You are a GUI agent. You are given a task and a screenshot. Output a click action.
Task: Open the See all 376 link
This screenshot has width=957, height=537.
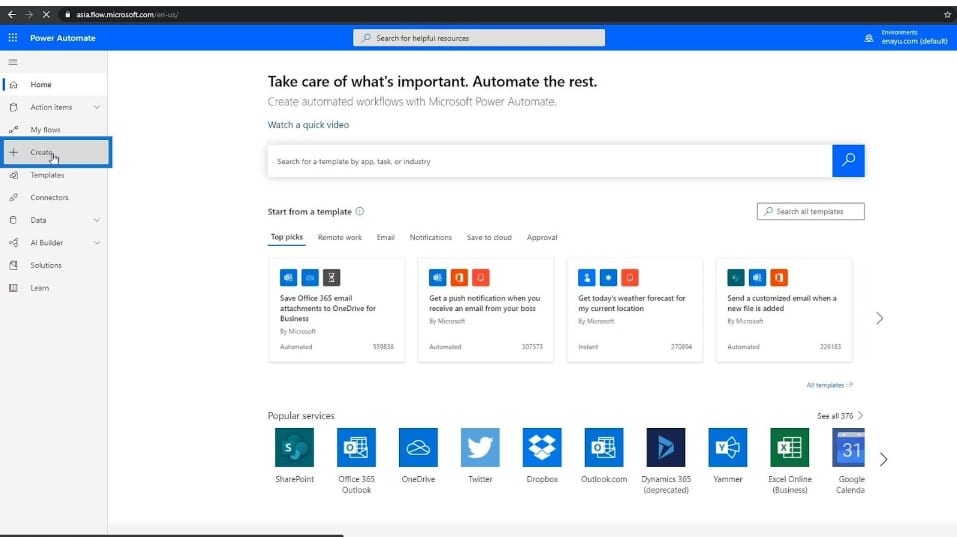[x=840, y=416]
